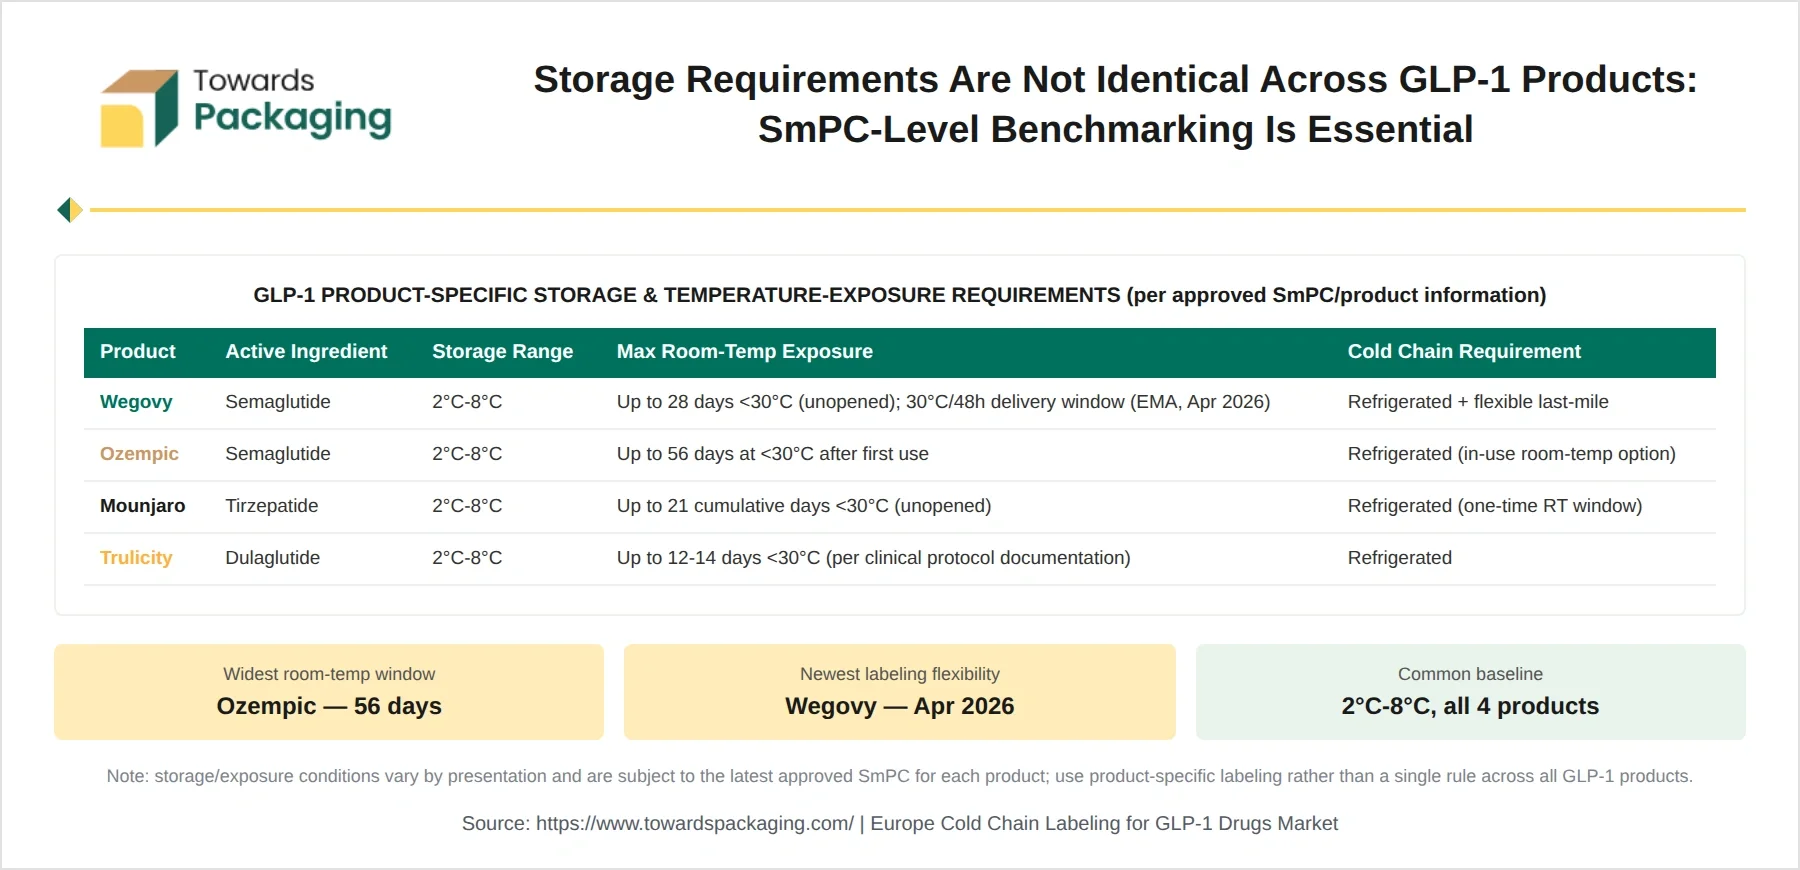Click the Towards Packaging box logo icon
The image size is (1800, 870).
tap(139, 109)
